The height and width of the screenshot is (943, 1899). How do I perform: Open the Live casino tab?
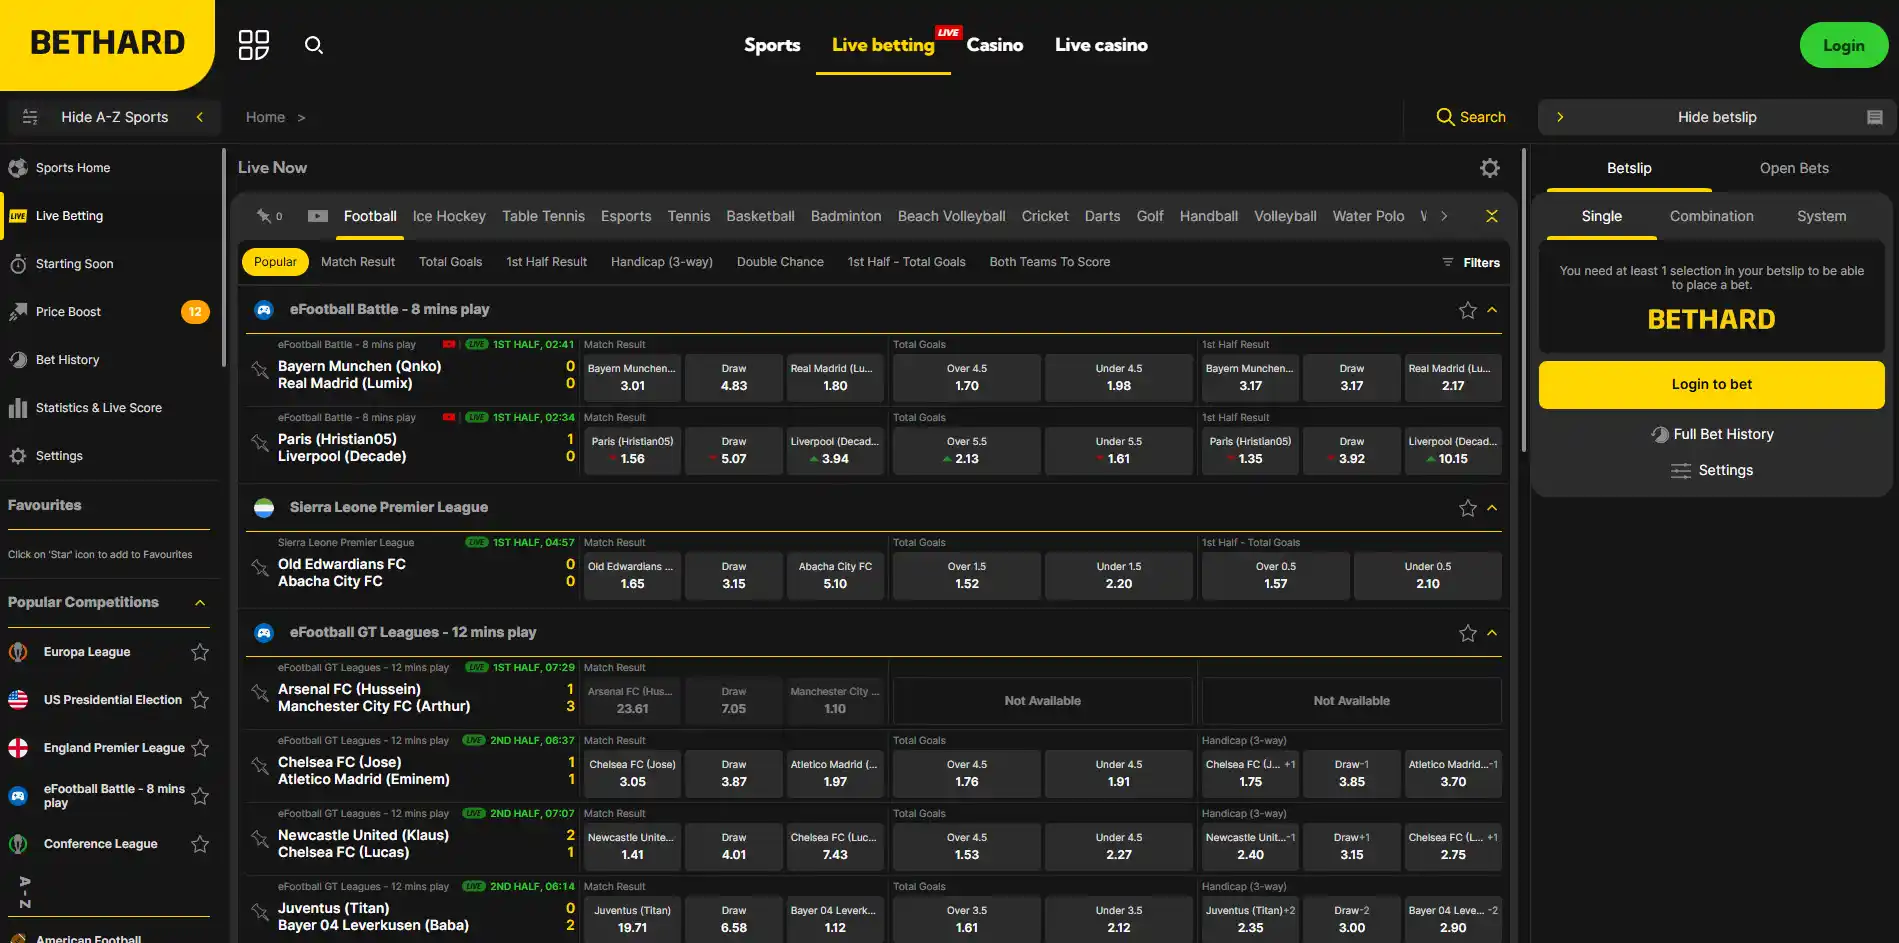click(1101, 45)
